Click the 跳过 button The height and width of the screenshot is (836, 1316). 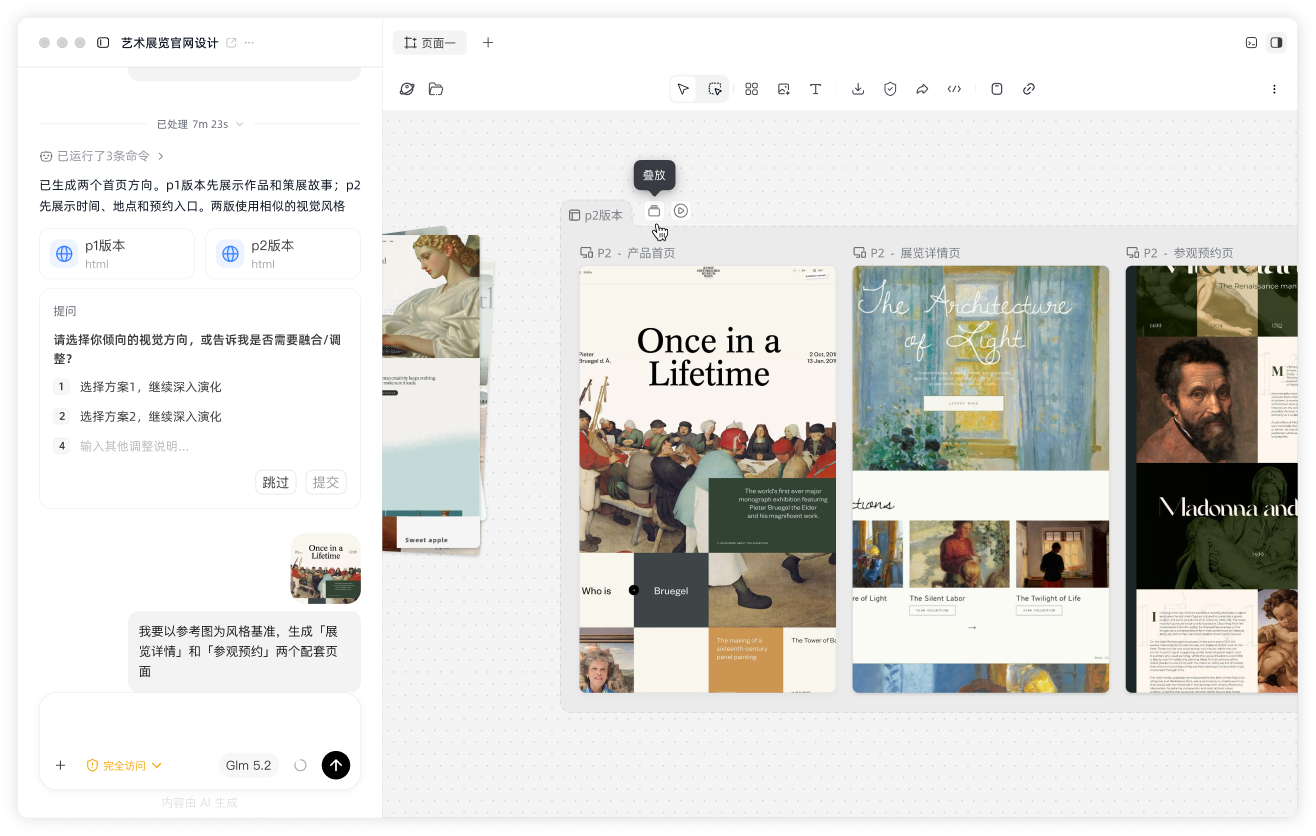click(276, 482)
